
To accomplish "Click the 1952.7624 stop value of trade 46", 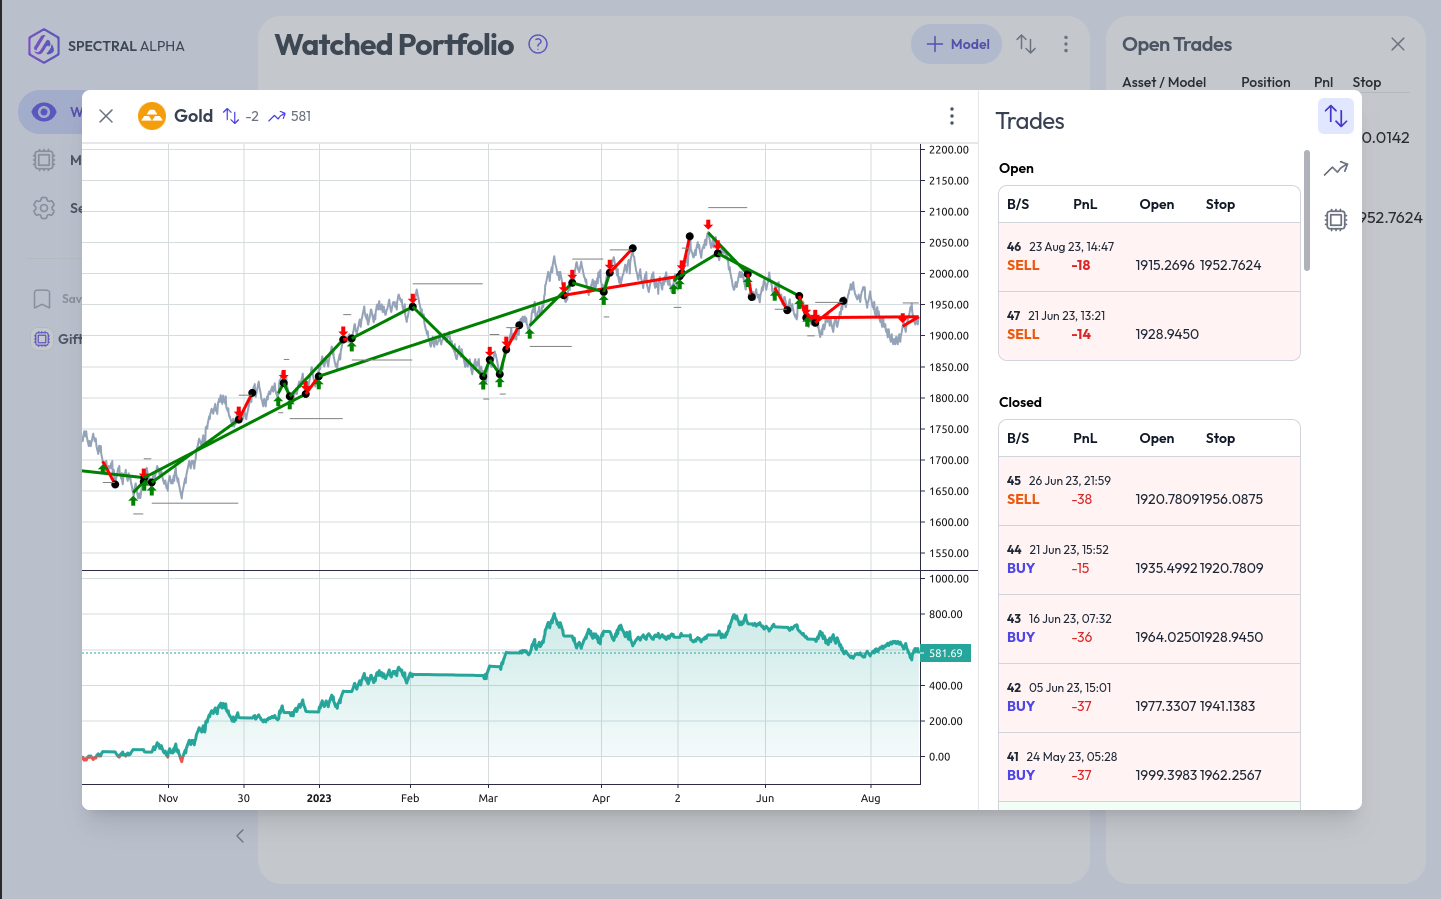I will coord(1231,265).
